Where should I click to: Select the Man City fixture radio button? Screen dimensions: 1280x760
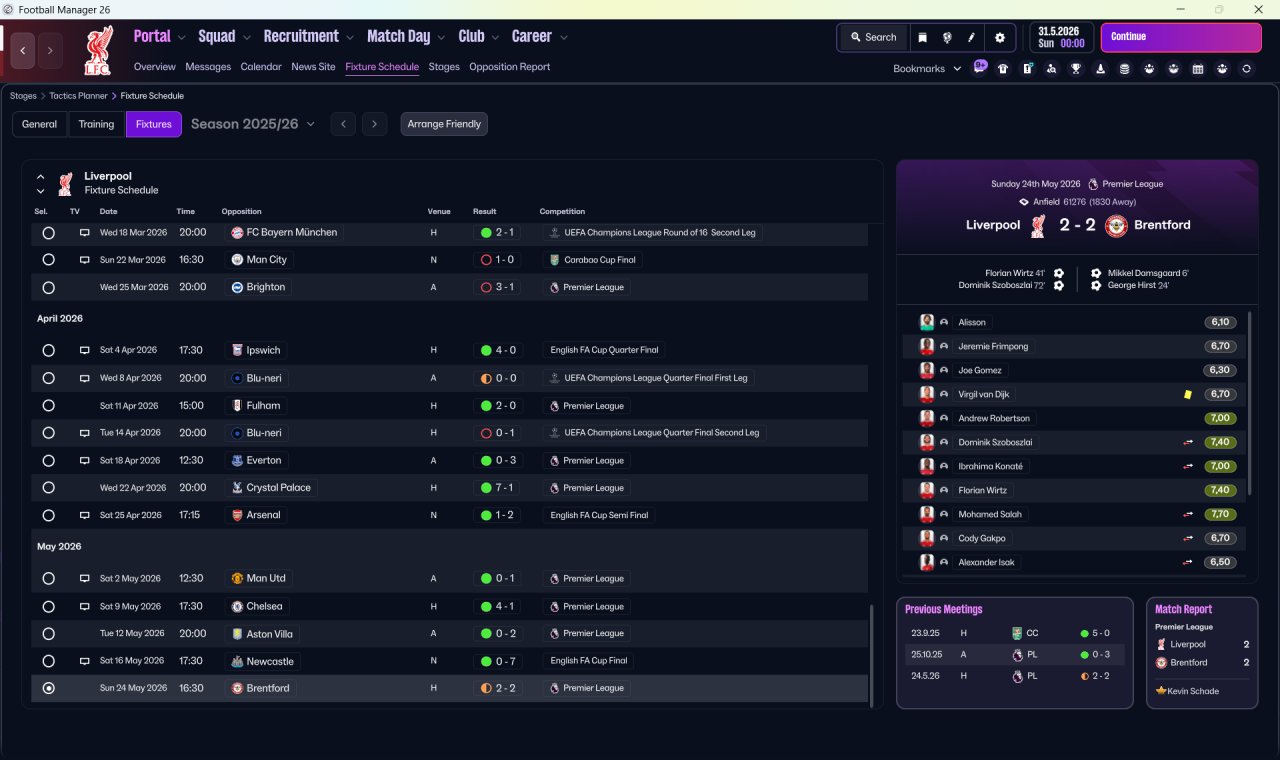[x=48, y=260]
